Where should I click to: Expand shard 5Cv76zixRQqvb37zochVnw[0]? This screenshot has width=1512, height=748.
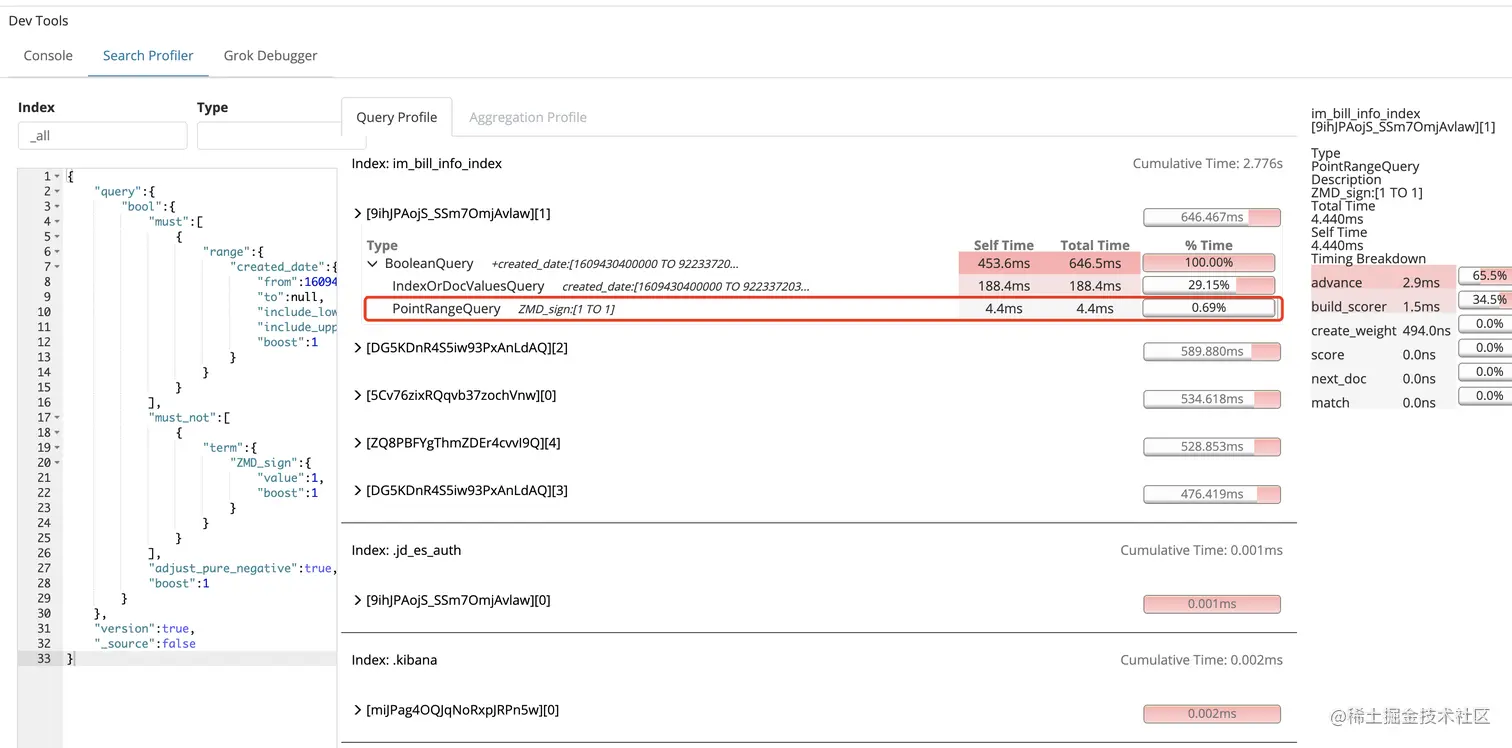click(x=358, y=396)
